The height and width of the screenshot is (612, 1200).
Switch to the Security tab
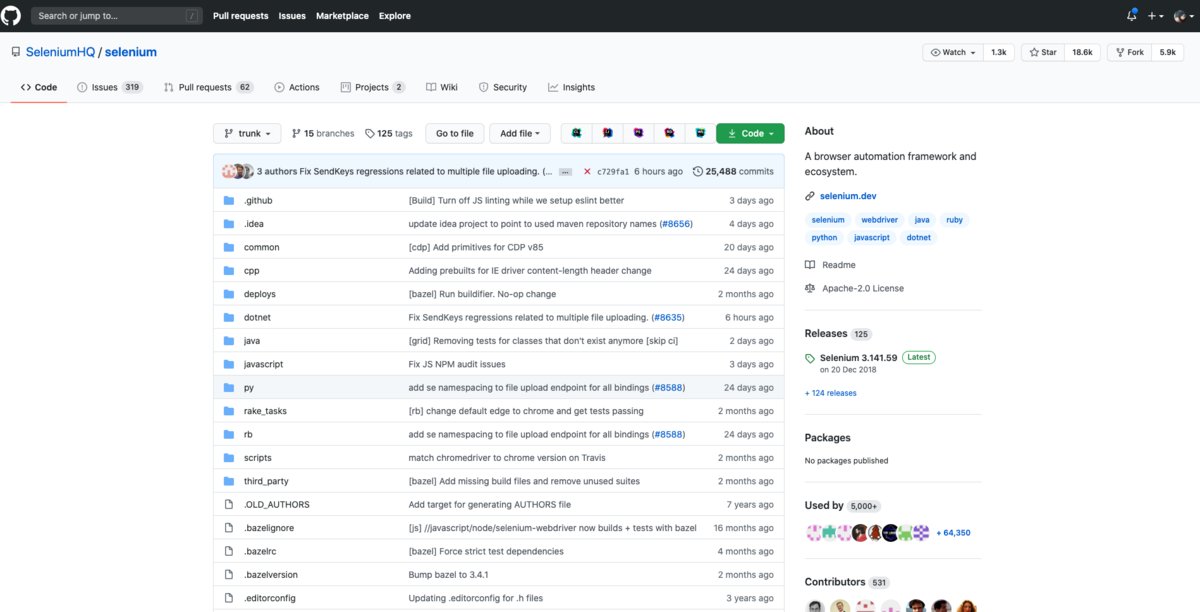(x=503, y=87)
